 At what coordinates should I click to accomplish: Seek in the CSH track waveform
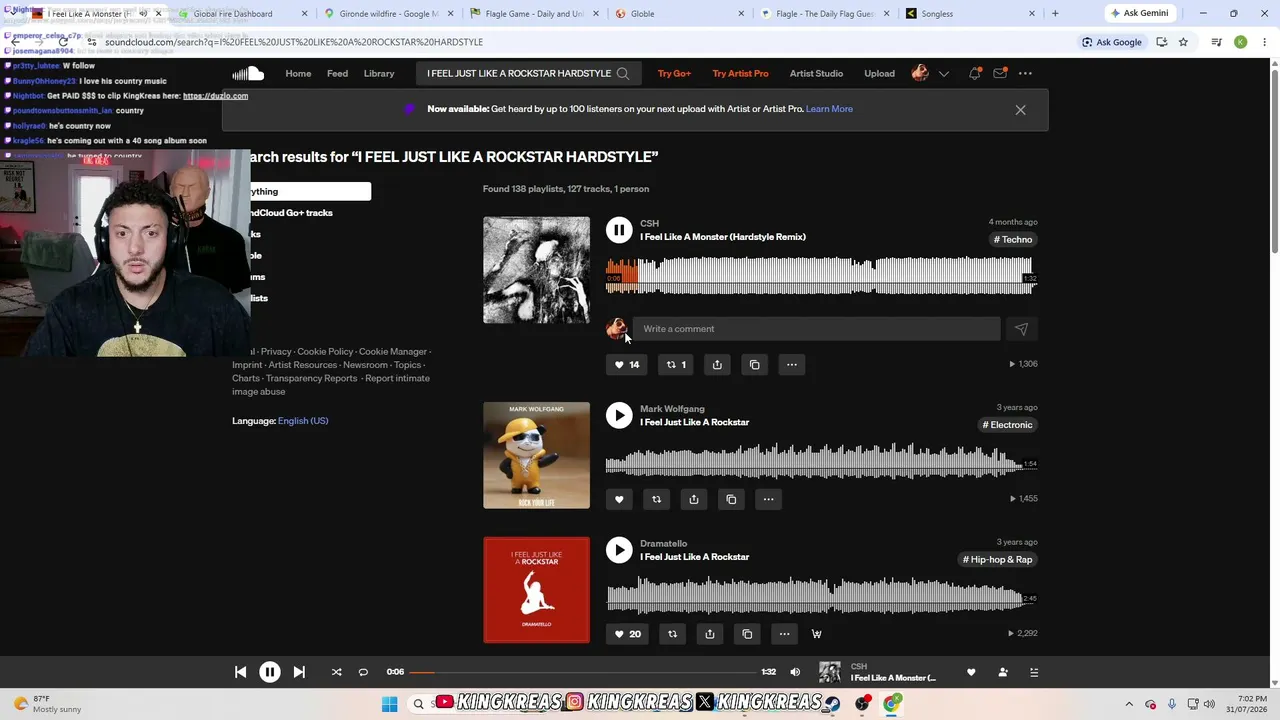pos(821,275)
